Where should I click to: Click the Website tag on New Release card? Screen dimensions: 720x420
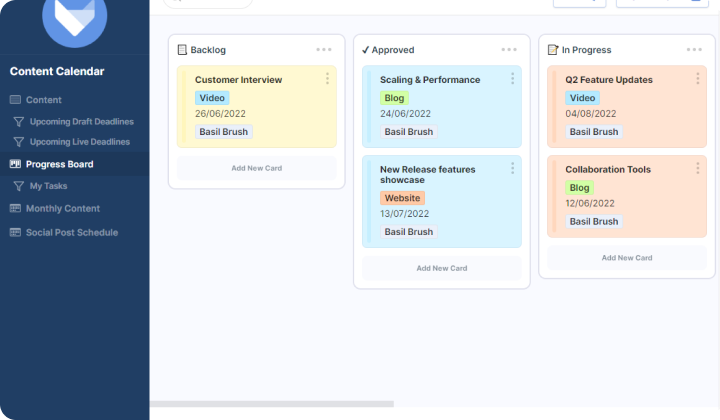click(x=402, y=198)
